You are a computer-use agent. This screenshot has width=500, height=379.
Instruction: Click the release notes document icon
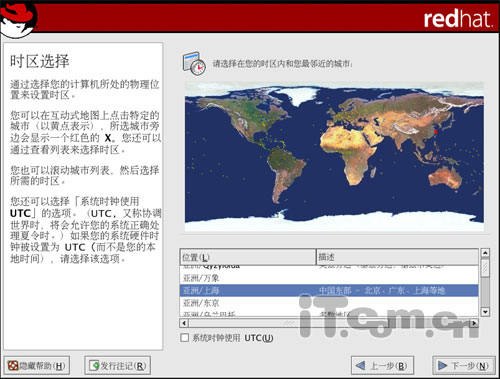[94, 366]
